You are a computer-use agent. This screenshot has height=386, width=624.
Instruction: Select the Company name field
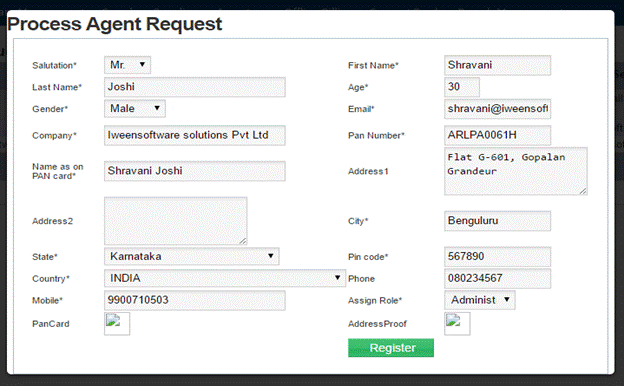tap(195, 135)
